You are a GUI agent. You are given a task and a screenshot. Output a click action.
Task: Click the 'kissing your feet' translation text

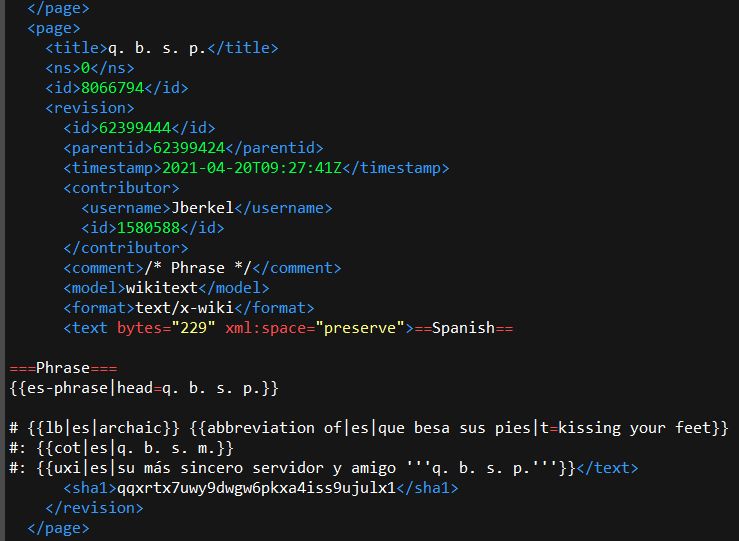tap(634, 428)
